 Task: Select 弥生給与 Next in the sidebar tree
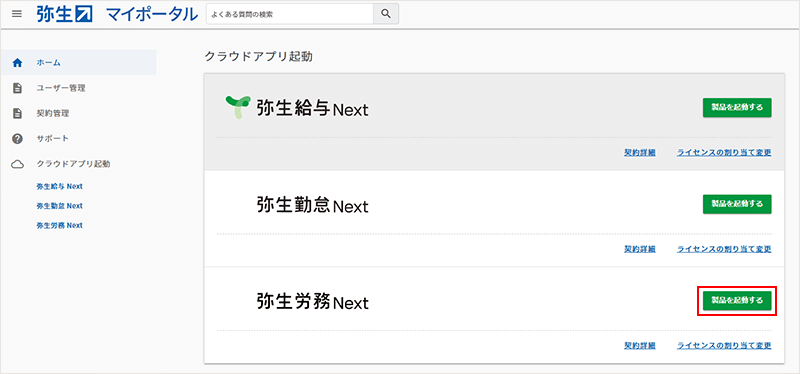tap(60, 186)
